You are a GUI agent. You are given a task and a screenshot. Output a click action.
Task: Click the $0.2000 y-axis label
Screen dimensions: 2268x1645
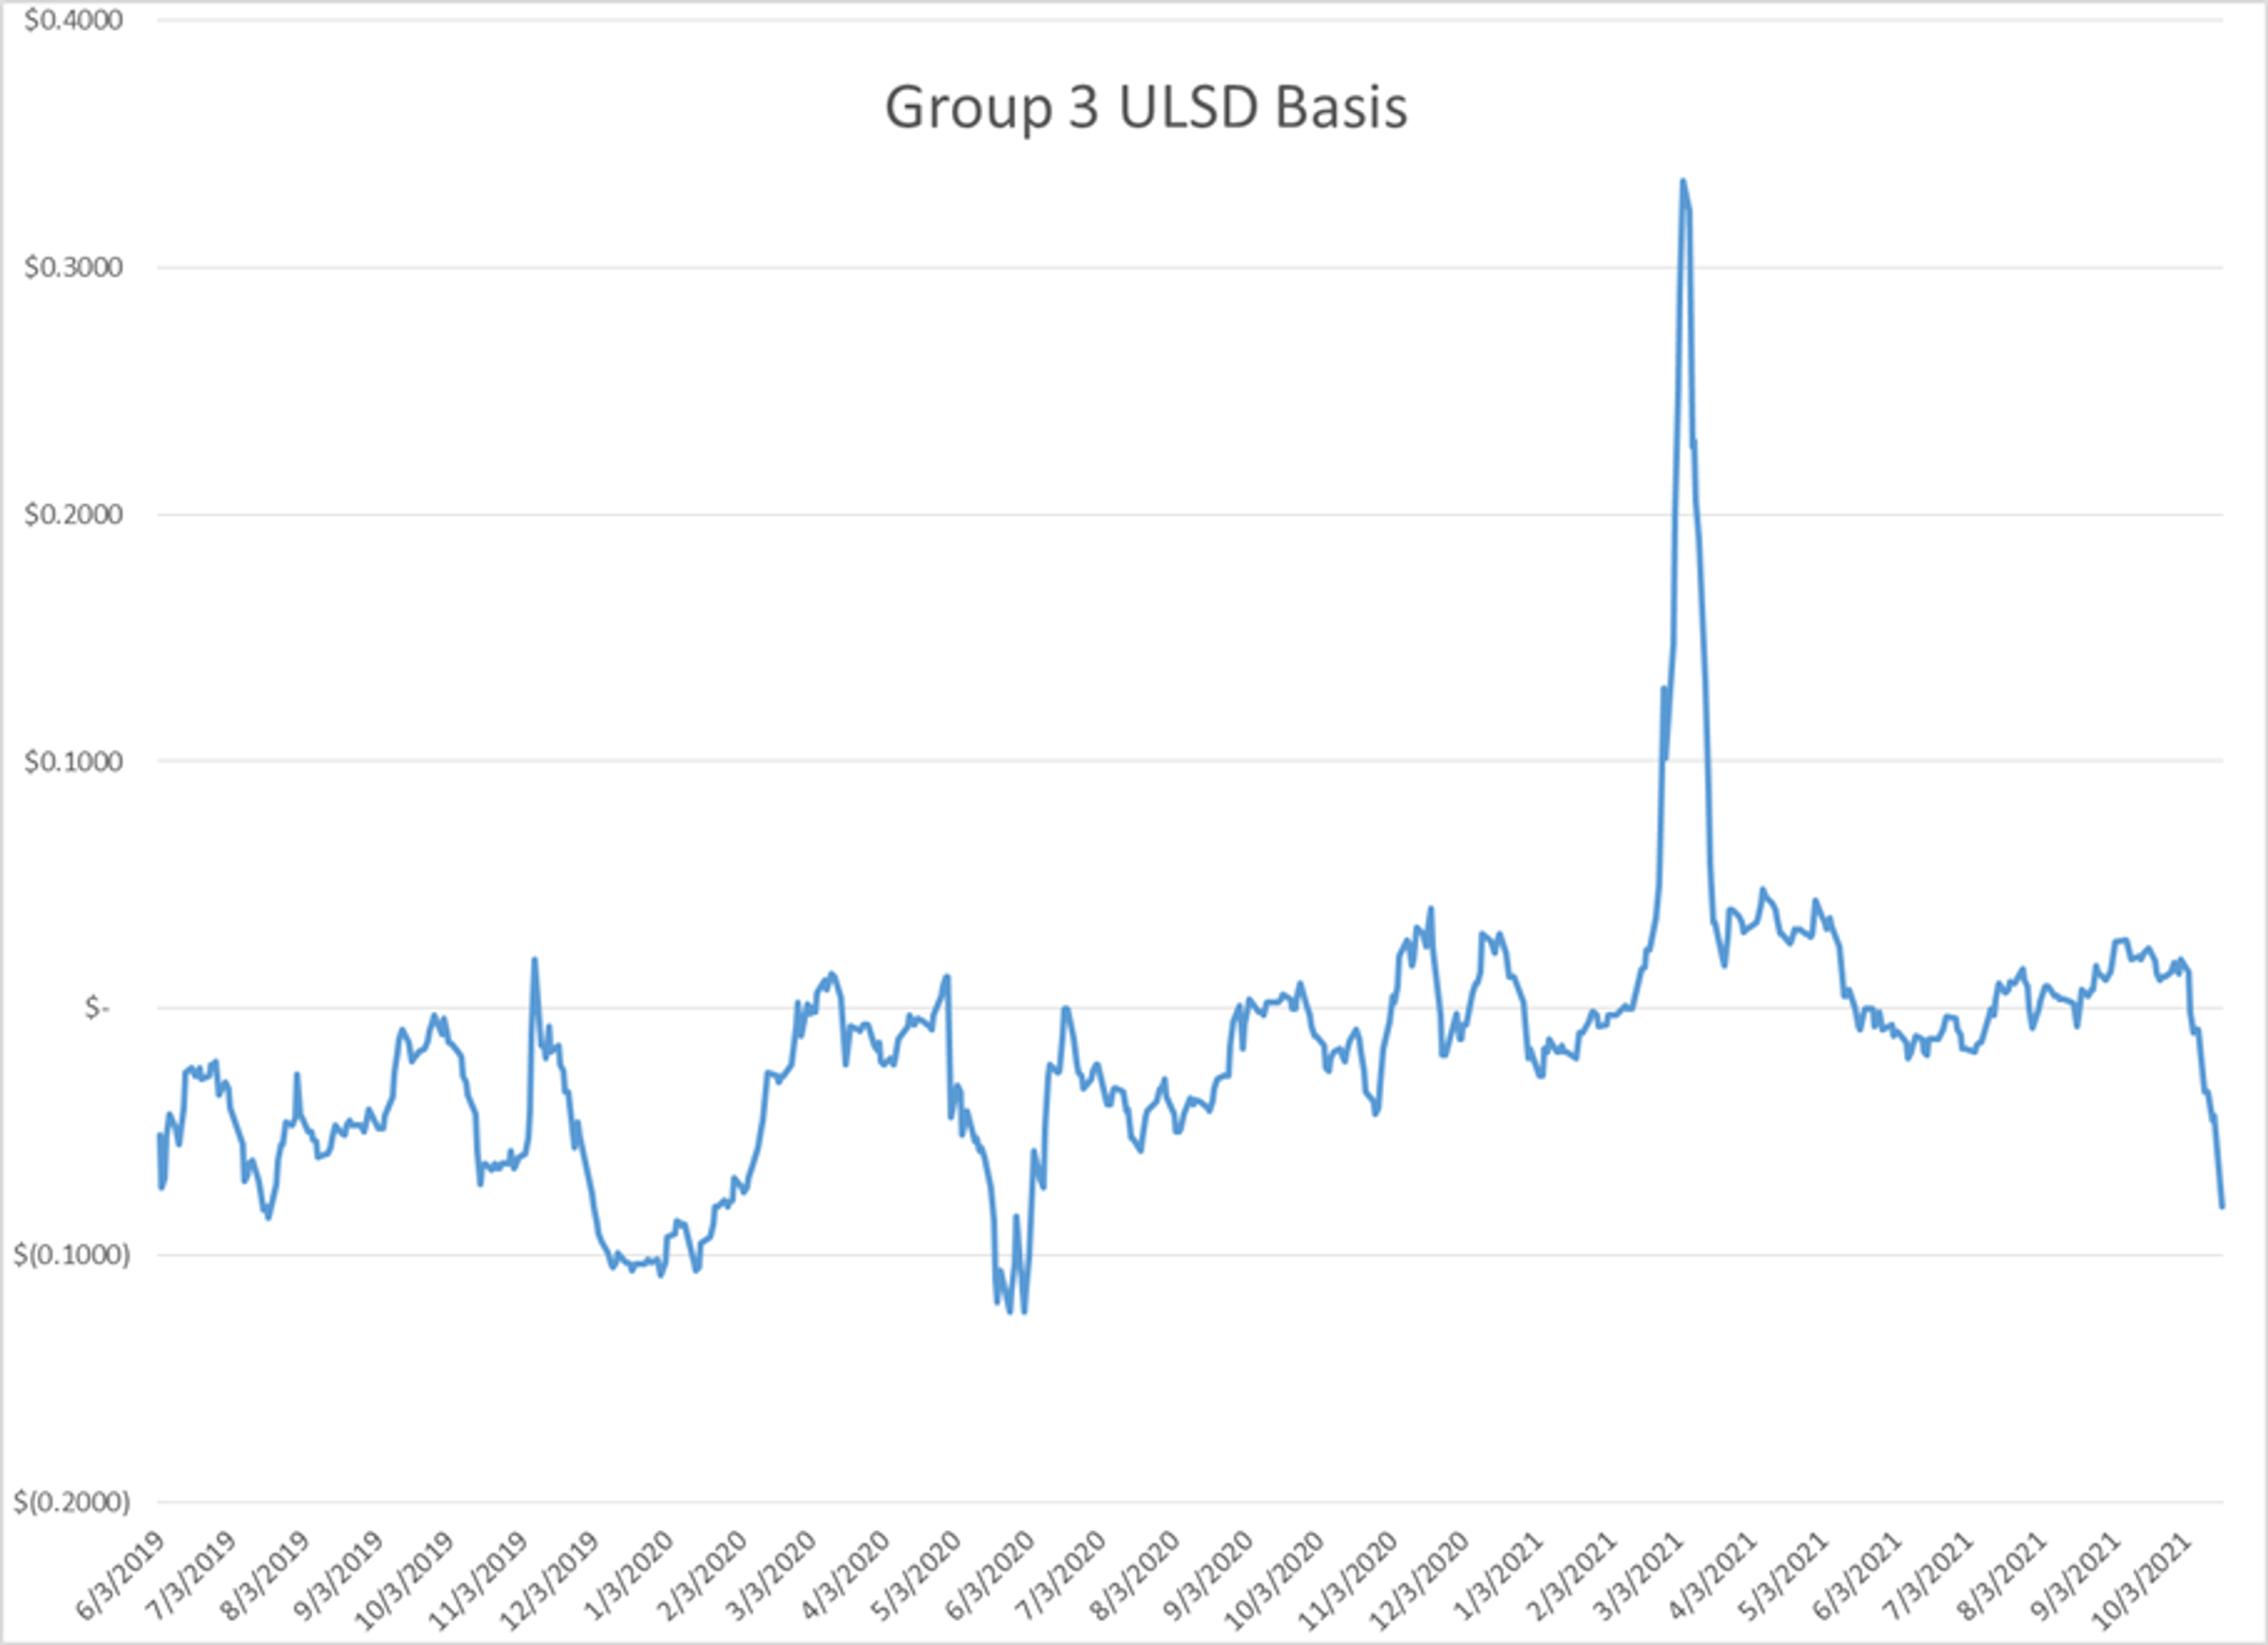(73, 514)
